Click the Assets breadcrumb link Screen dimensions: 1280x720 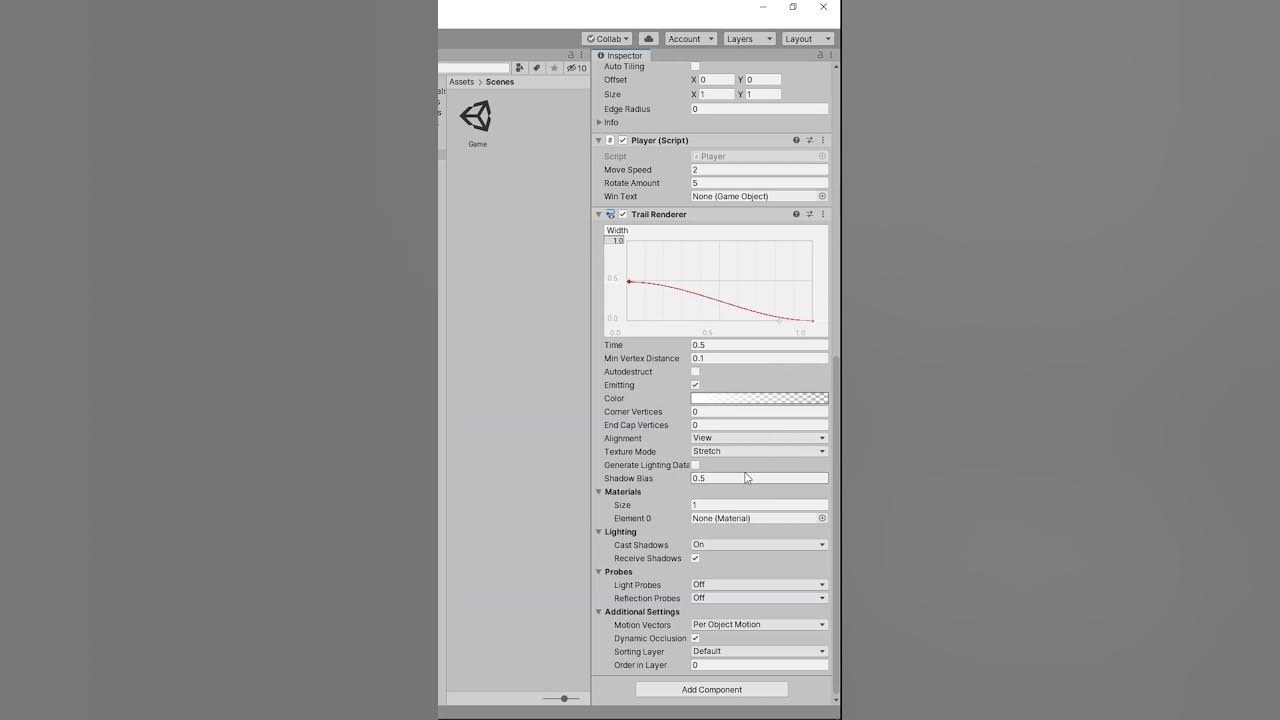tap(461, 82)
